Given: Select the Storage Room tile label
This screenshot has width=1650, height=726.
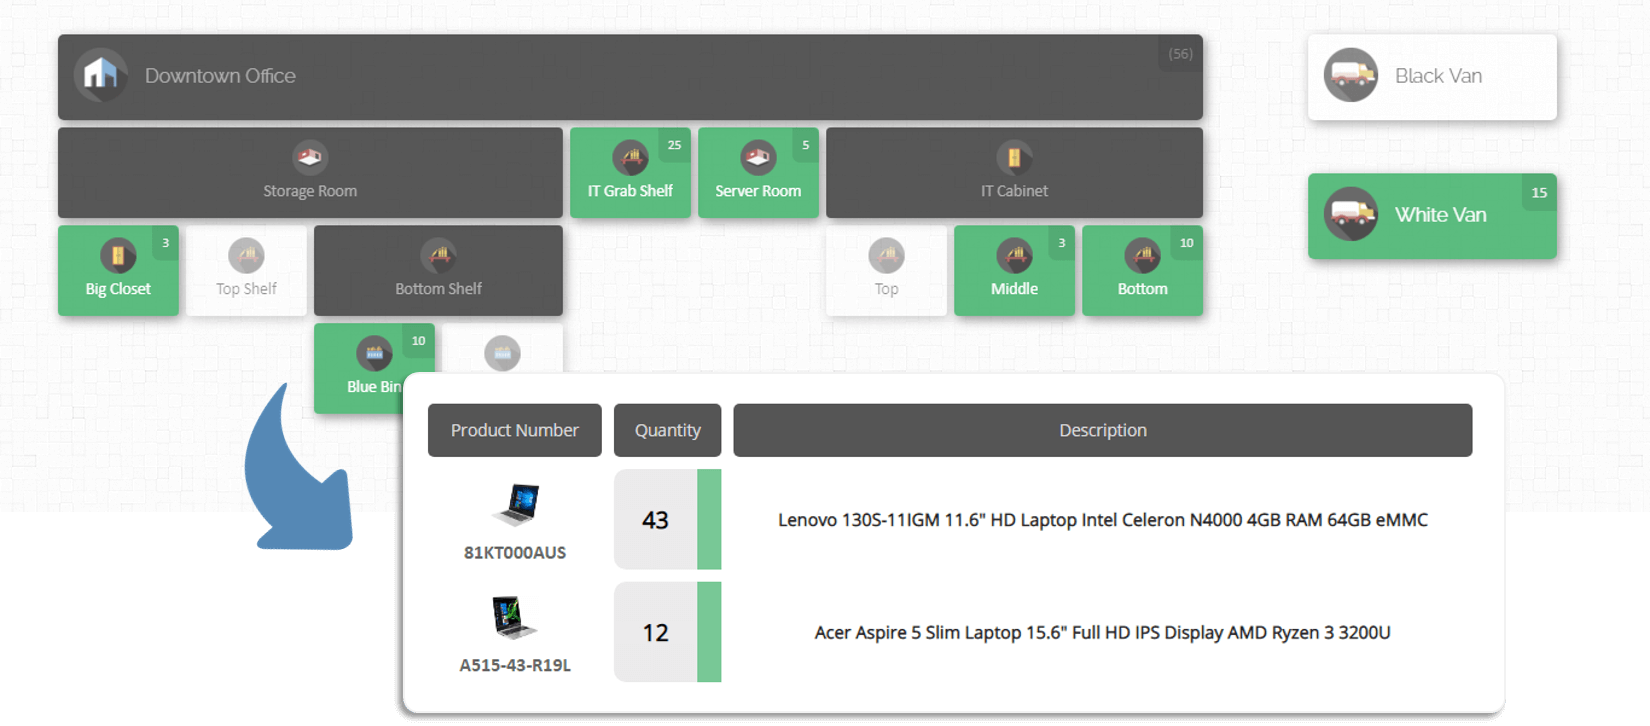Looking at the screenshot, I should 310,191.
